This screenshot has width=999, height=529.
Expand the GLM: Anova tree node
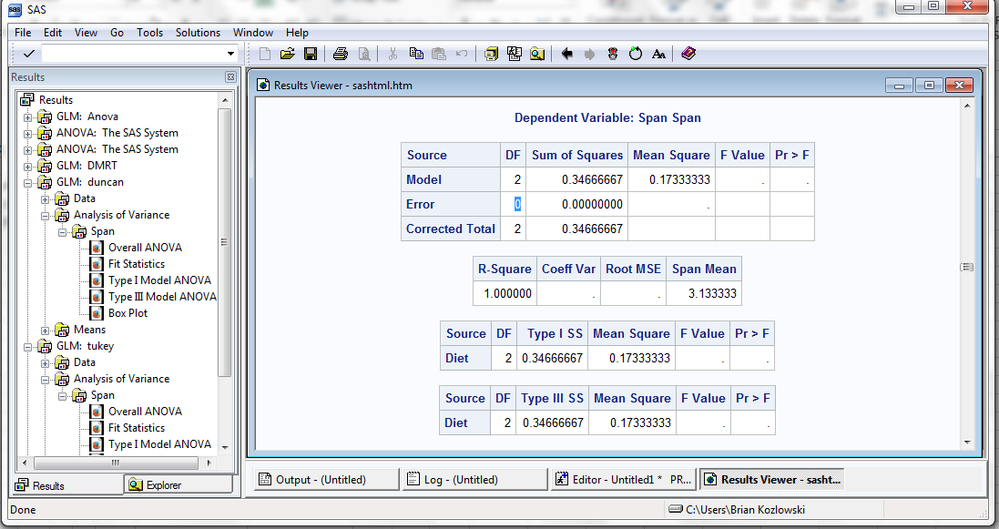[x=28, y=117]
